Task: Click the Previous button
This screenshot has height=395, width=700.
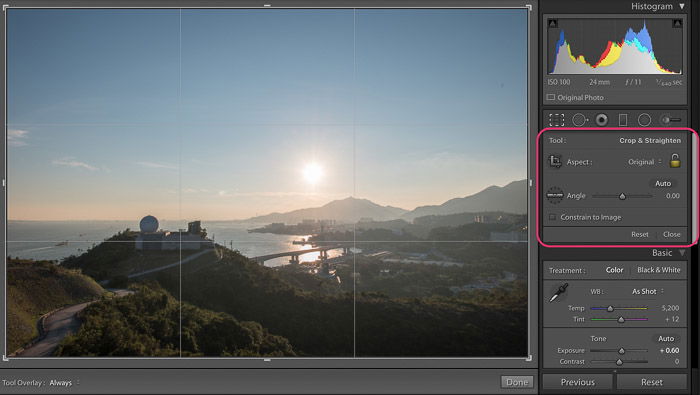Action: (x=578, y=383)
